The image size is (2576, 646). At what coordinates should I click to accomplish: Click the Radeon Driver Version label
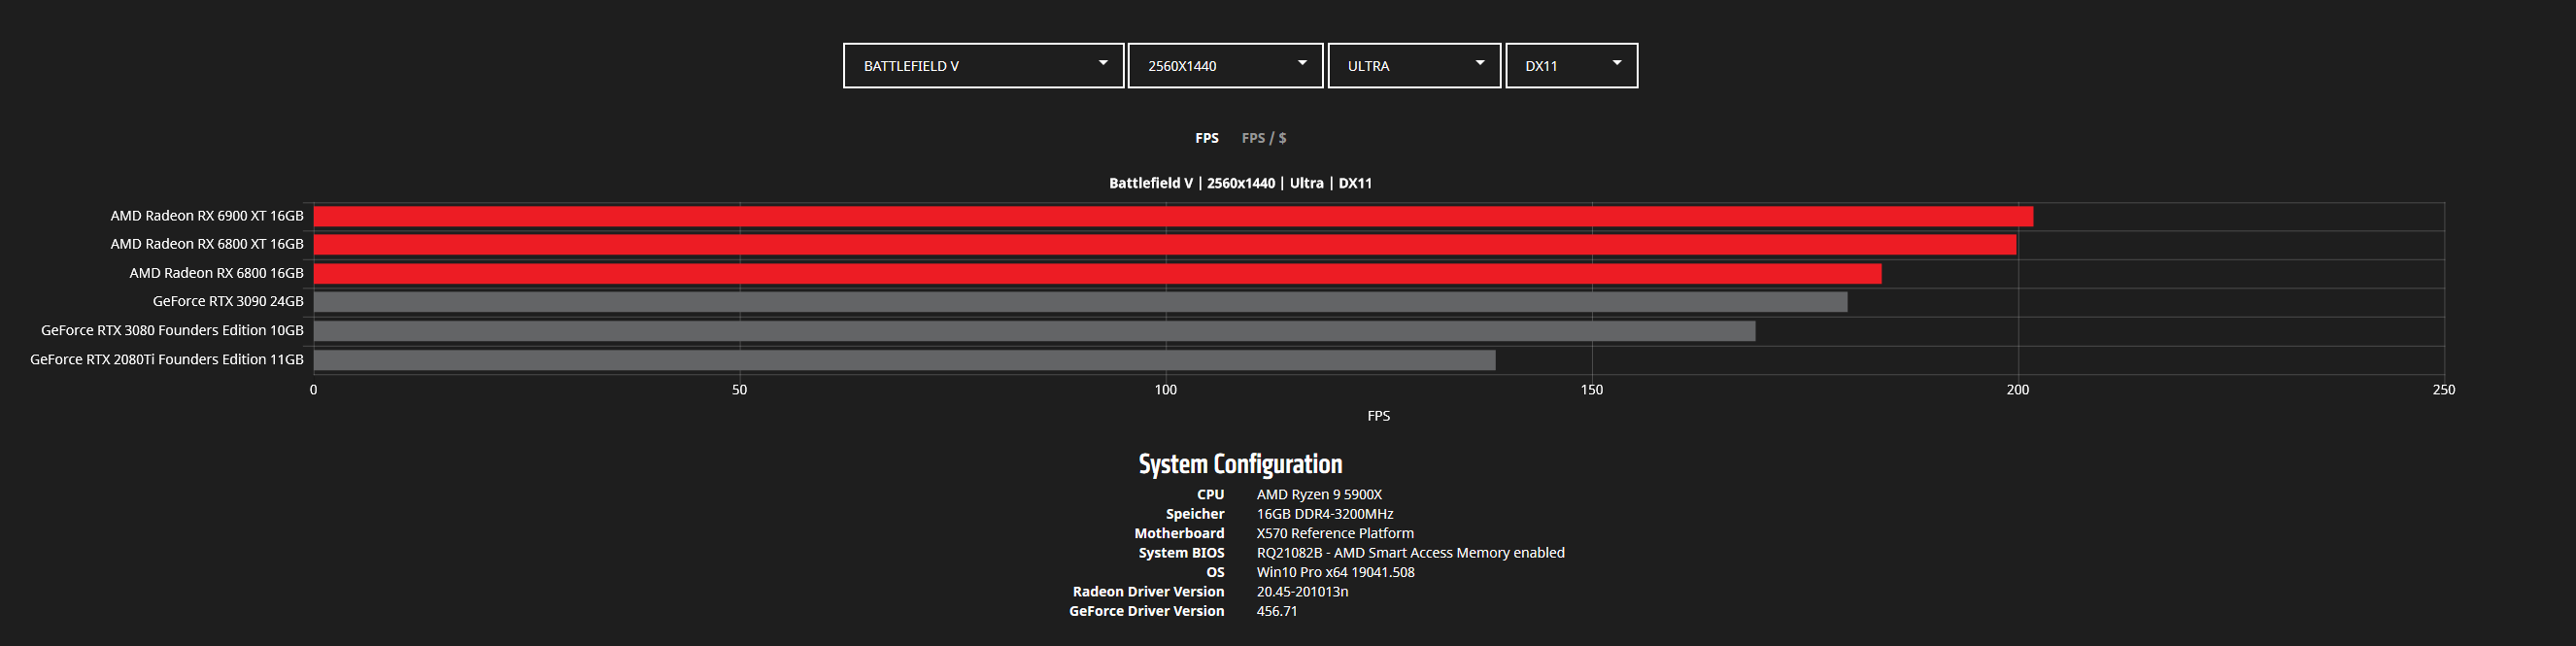click(1149, 592)
